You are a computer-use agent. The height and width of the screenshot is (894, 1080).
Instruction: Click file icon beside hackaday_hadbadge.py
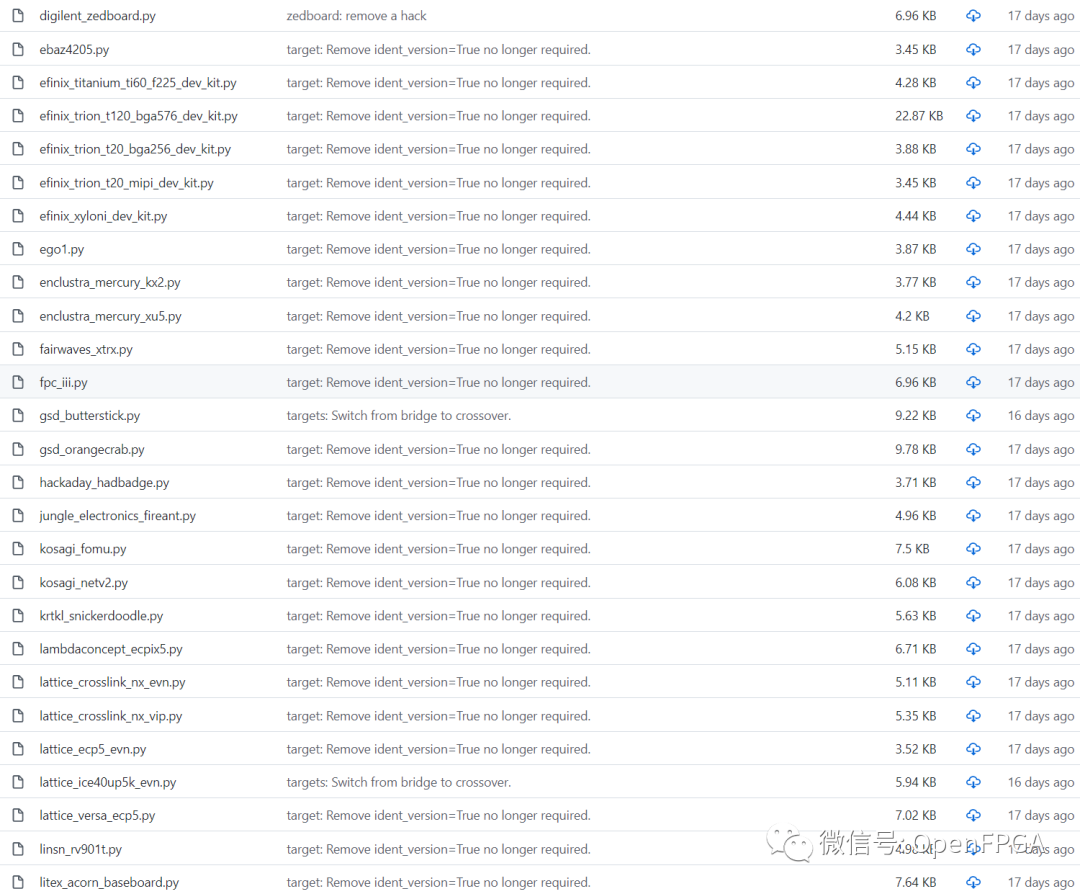pos(18,483)
